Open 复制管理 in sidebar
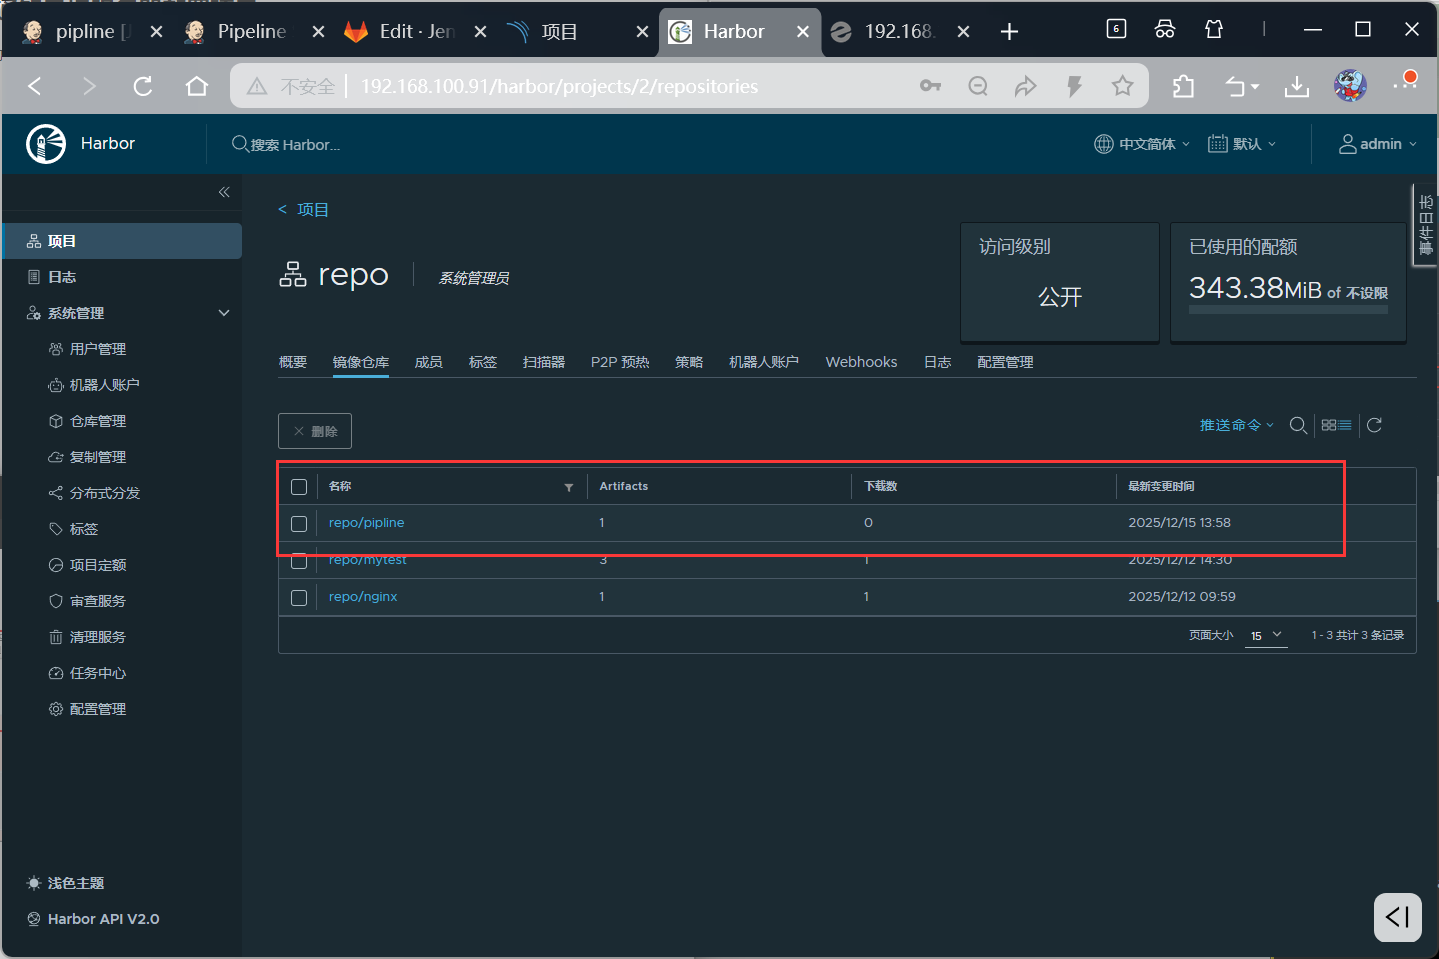Screen dimensions: 1439x959 pyautogui.click(x=98, y=457)
